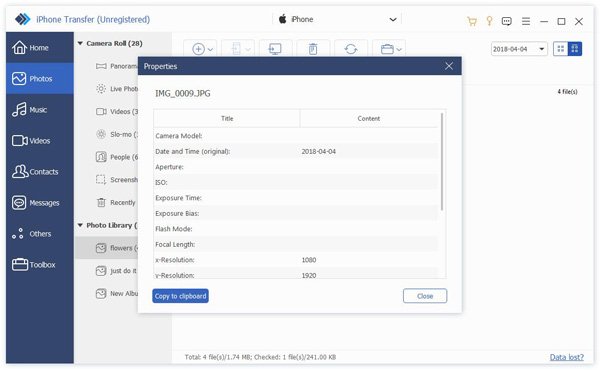The height and width of the screenshot is (370, 600).
Task: Select the Aperture row
Action: point(296,167)
